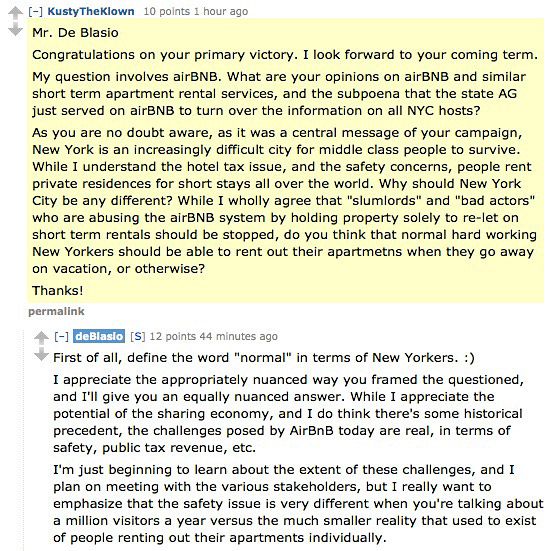Click the "Thanks!" line in the yellow comment
This screenshot has height=551, width=560.
coord(58,290)
